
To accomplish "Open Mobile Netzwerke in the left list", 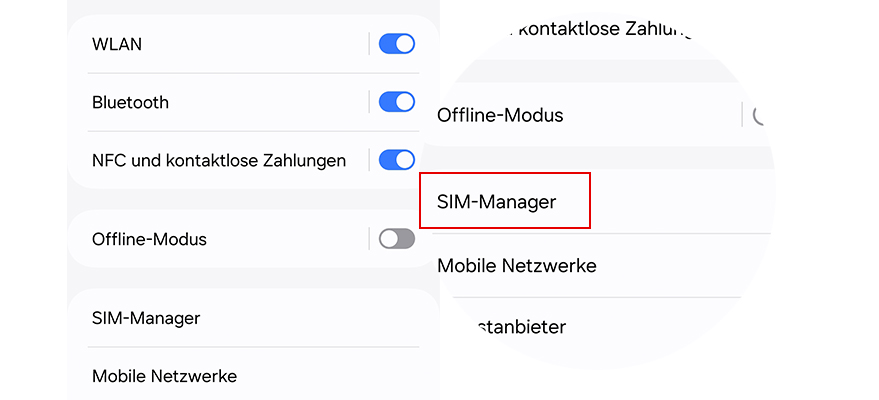I will coord(164,376).
